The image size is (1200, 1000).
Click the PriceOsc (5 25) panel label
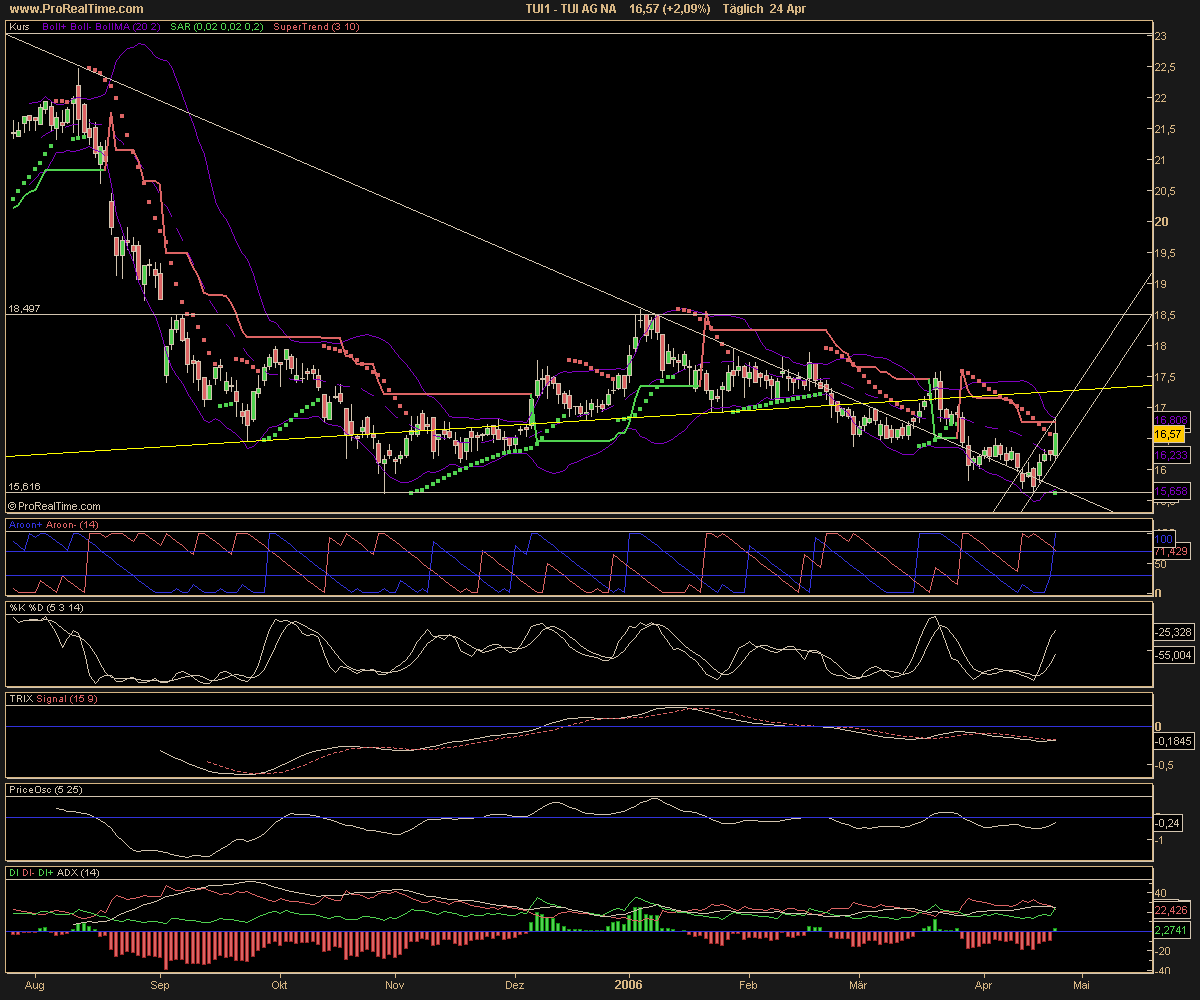(45, 789)
